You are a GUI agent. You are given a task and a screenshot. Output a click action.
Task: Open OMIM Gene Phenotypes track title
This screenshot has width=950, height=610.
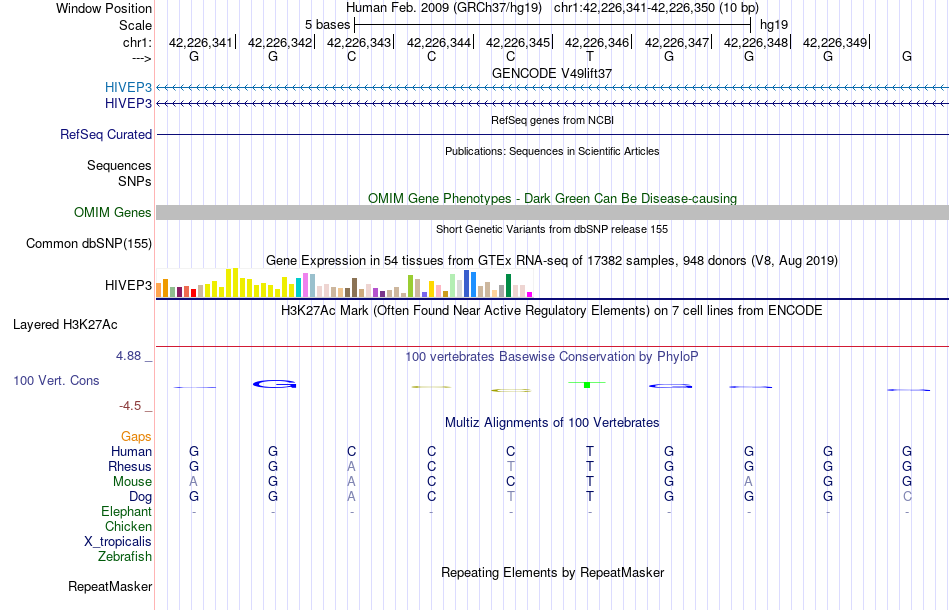click(552, 199)
